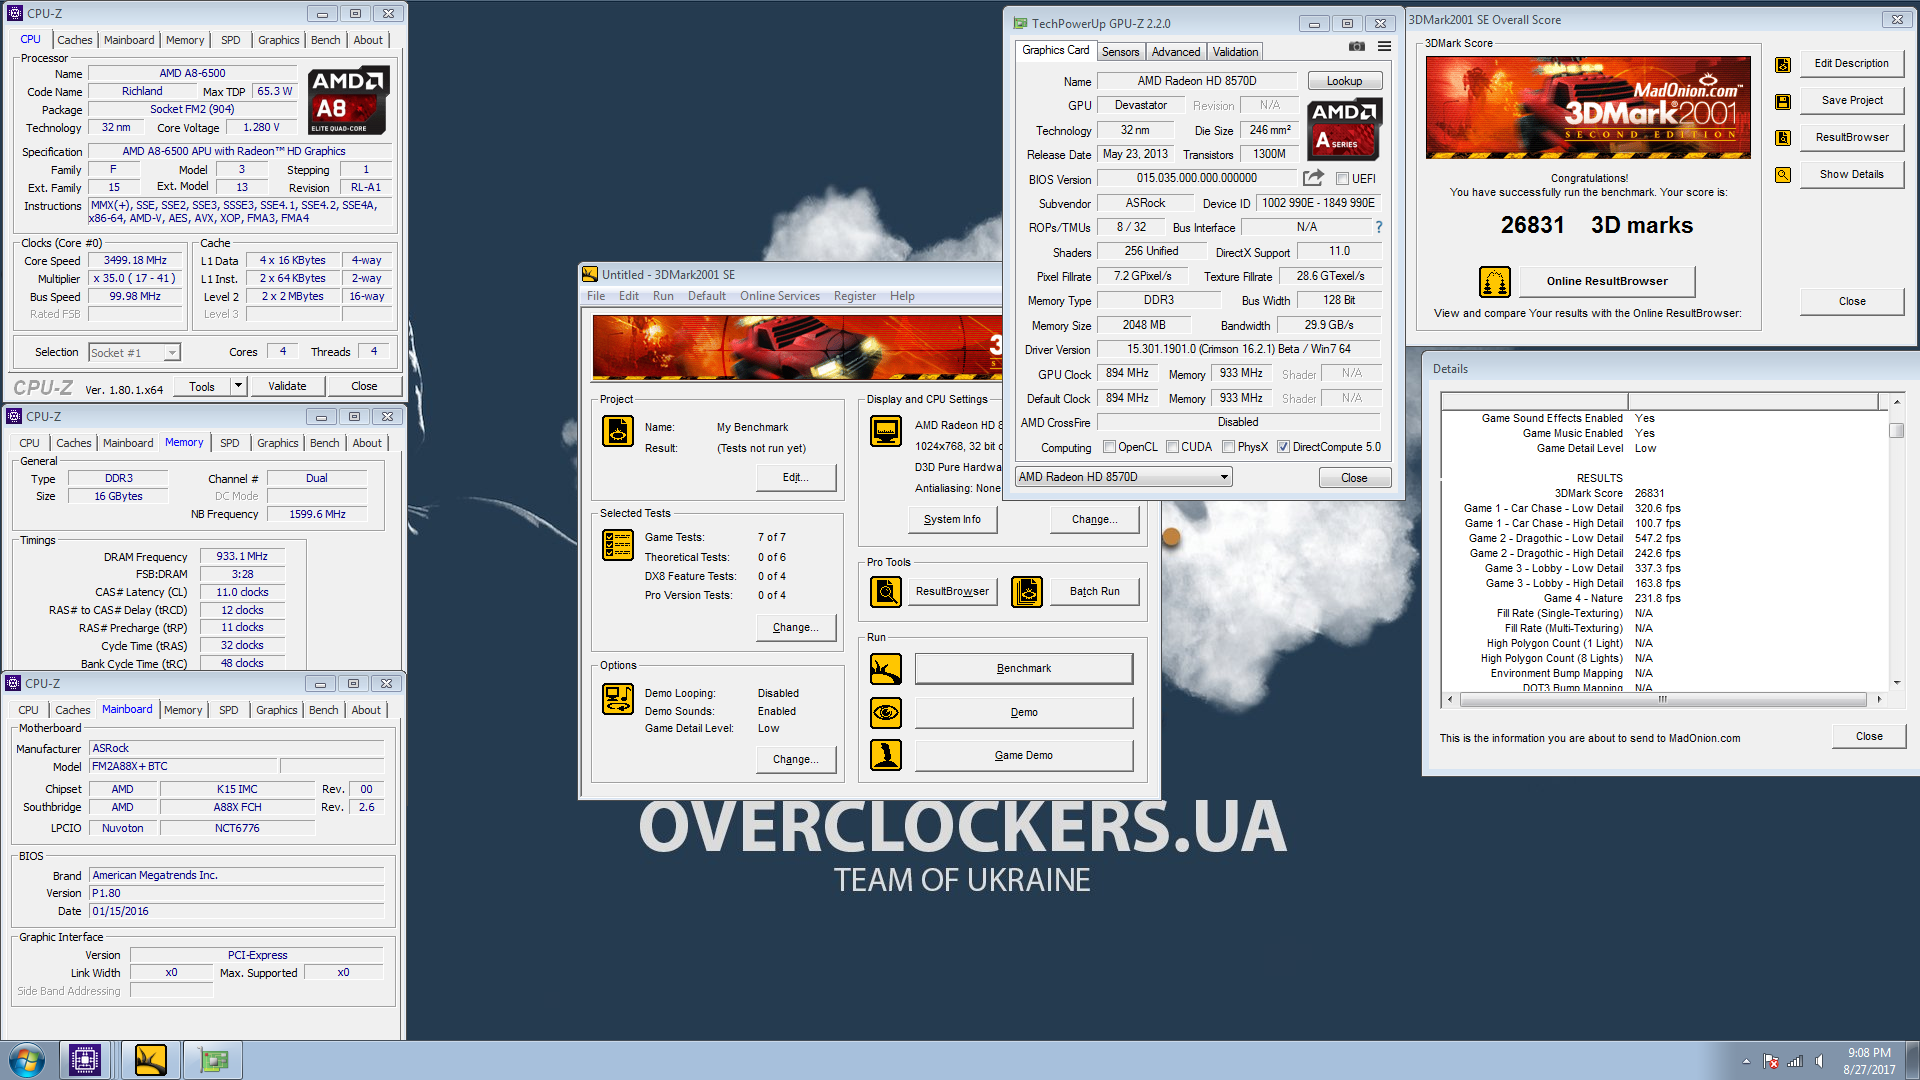This screenshot has width=1920, height=1080.
Task: Click the Options demo looping icon
Action: pos(618,699)
